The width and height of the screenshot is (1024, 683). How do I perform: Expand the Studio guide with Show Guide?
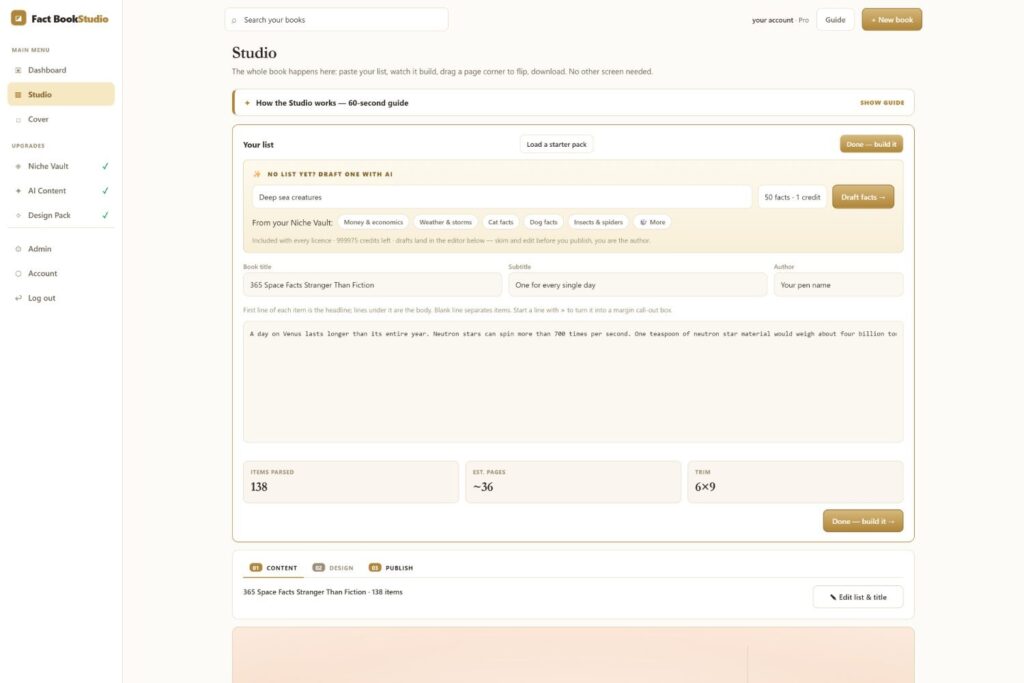(x=882, y=103)
